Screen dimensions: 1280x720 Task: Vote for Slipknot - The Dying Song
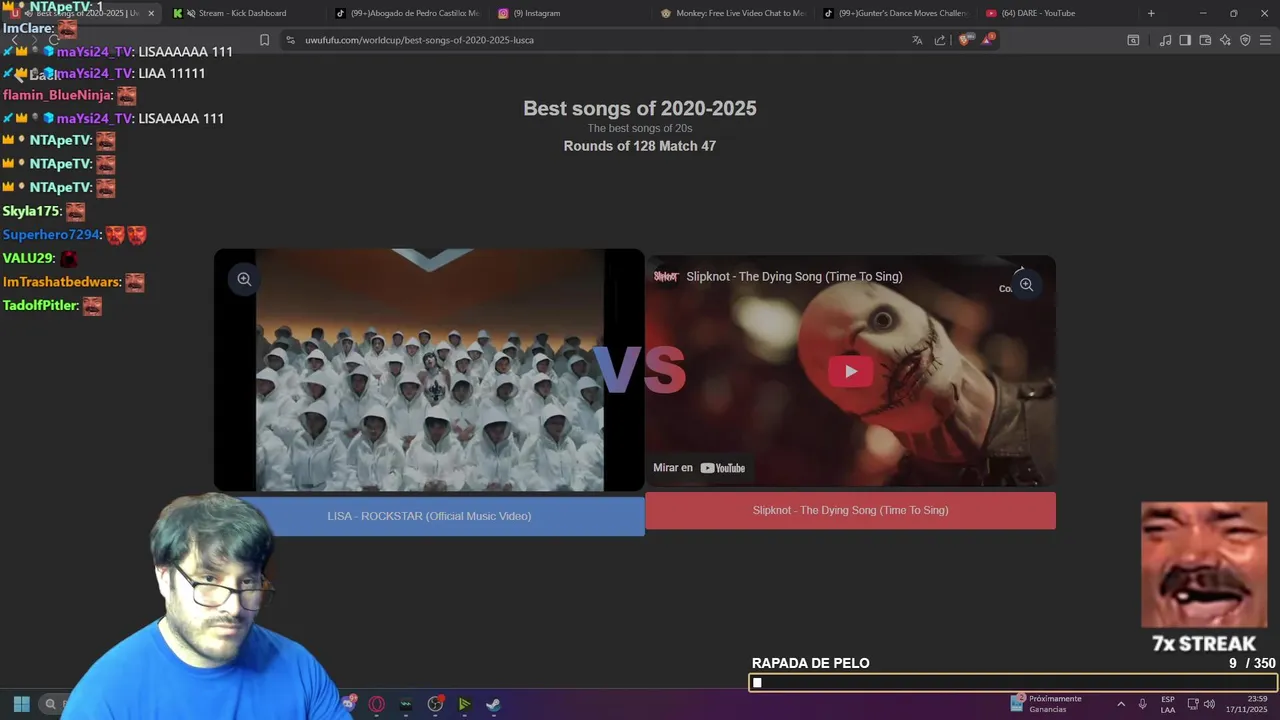(850, 510)
